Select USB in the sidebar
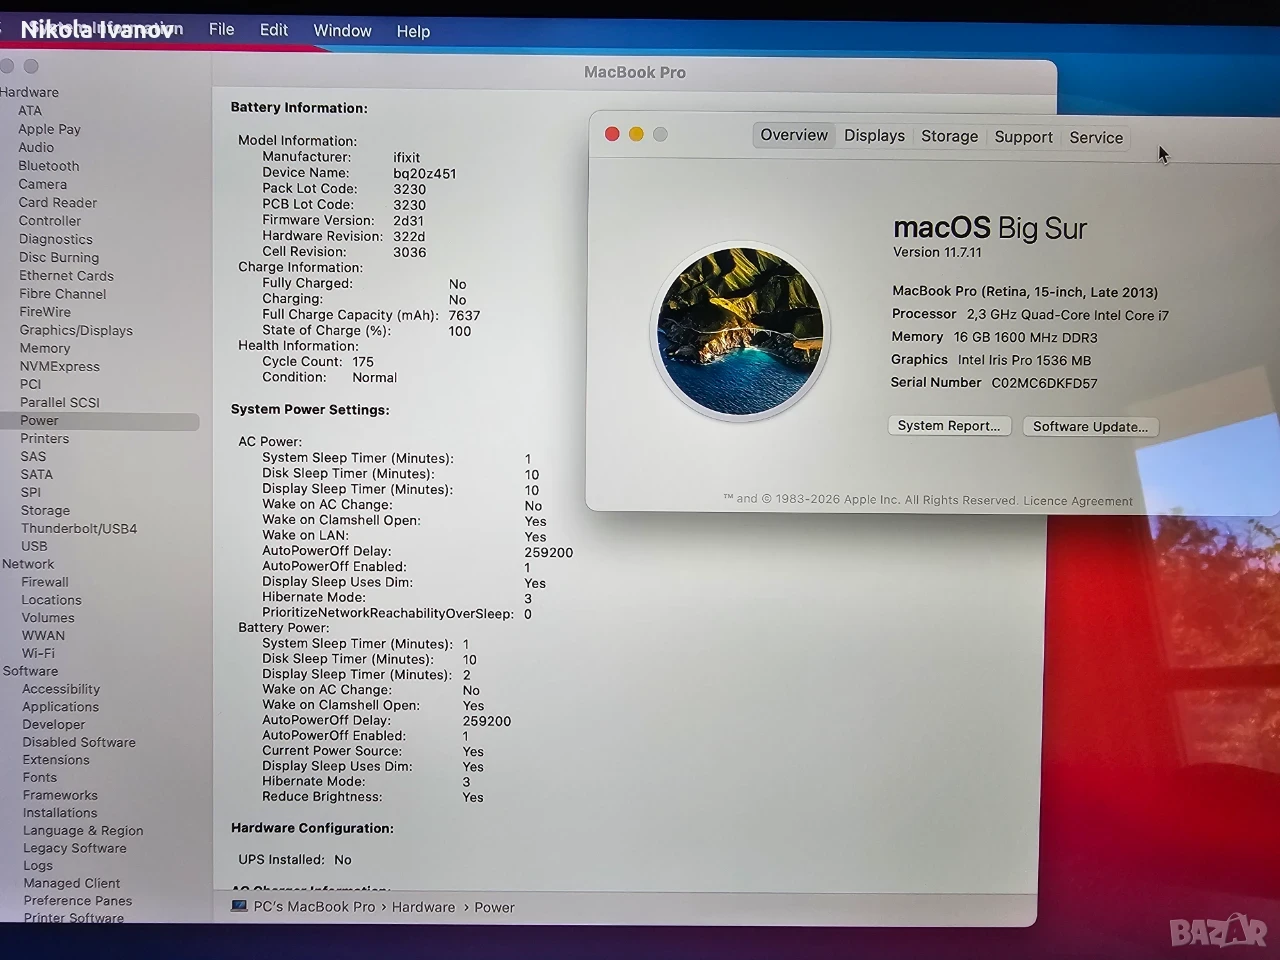The width and height of the screenshot is (1280, 960). click(34, 546)
